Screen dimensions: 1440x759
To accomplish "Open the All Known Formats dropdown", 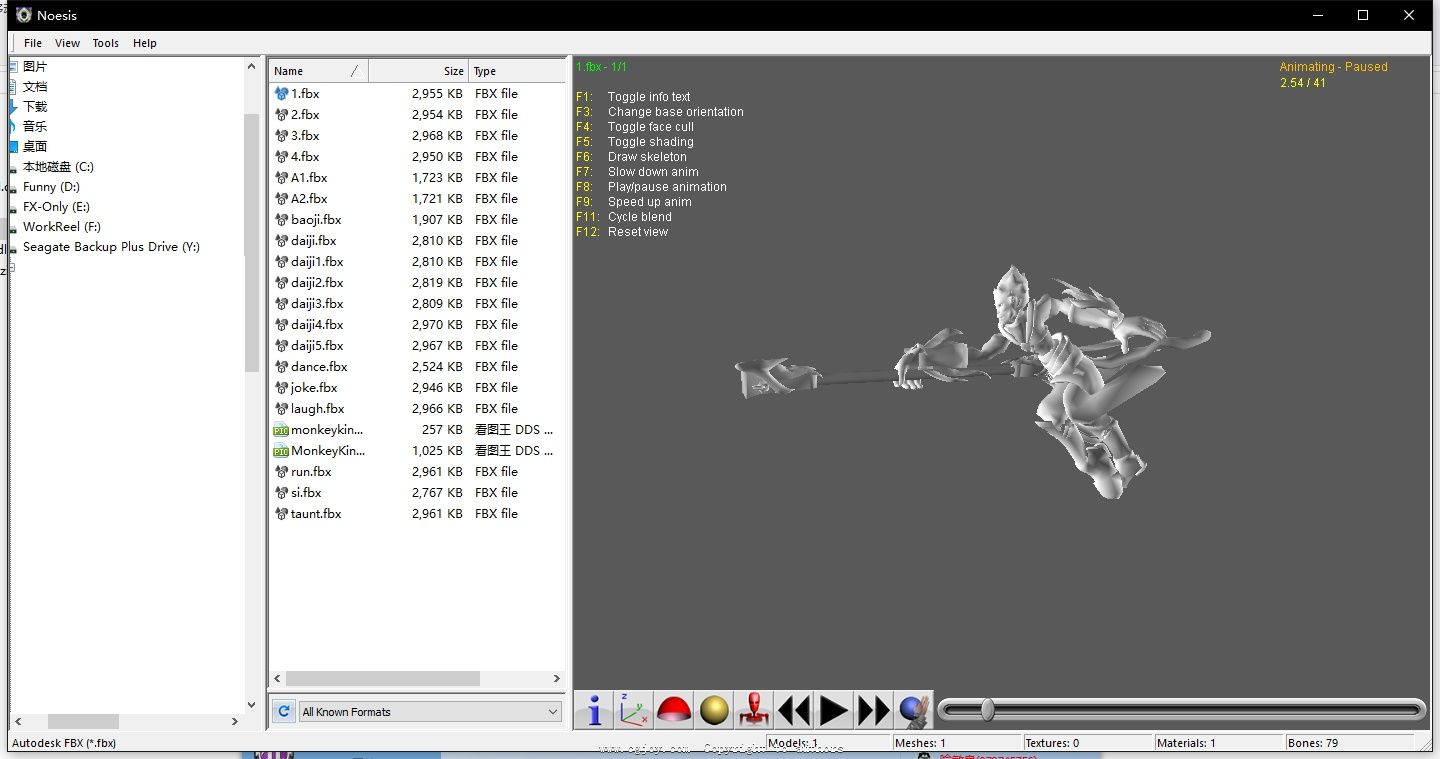I will (x=430, y=711).
